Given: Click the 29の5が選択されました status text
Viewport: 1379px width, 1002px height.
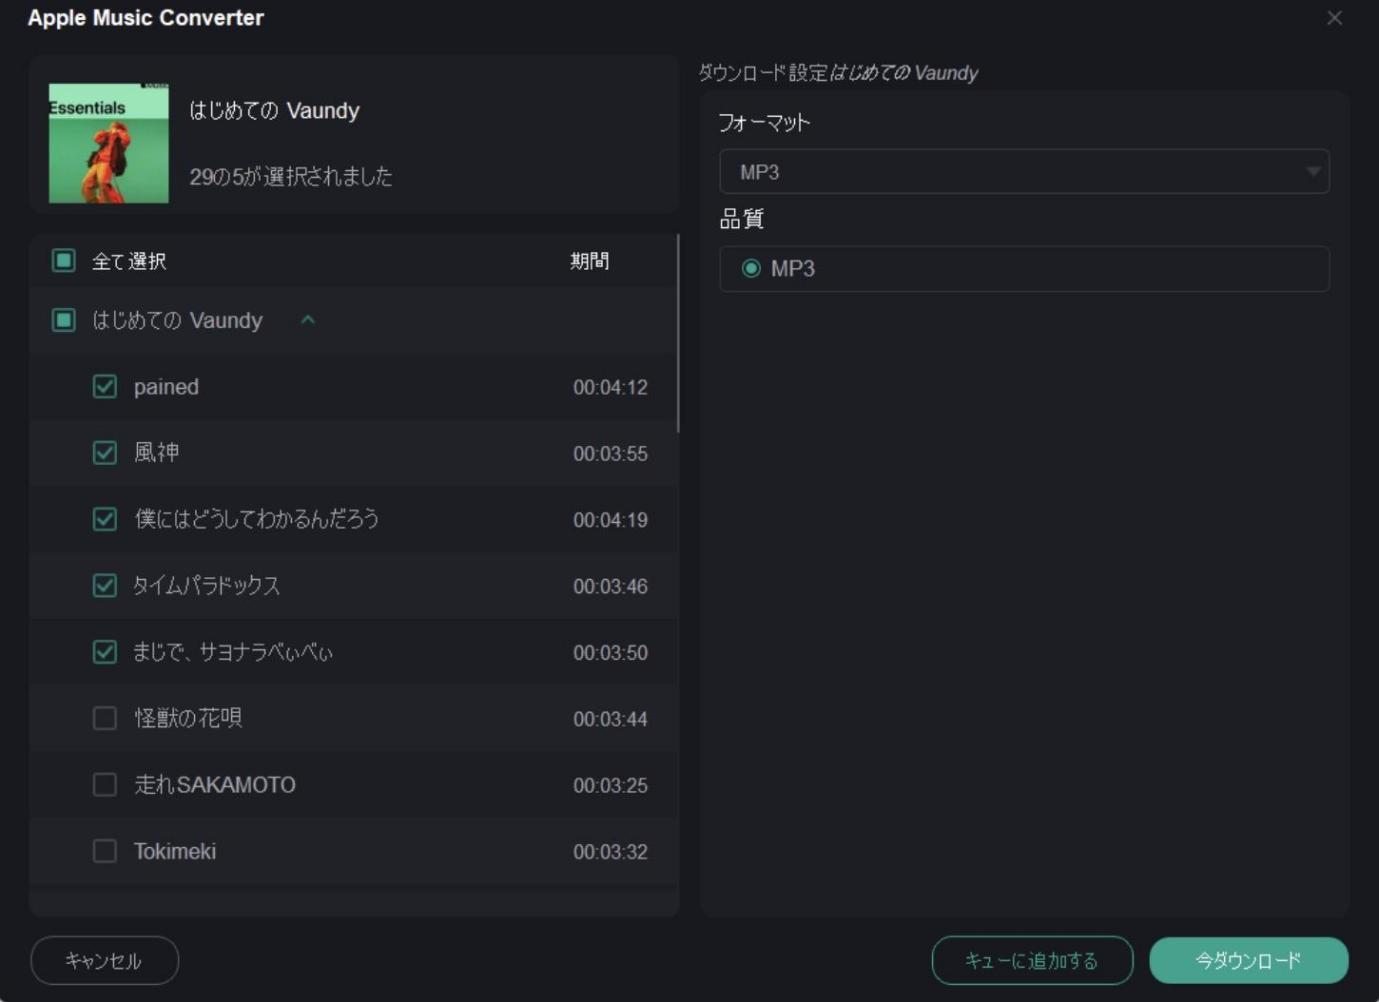Looking at the screenshot, I should pyautogui.click(x=291, y=177).
